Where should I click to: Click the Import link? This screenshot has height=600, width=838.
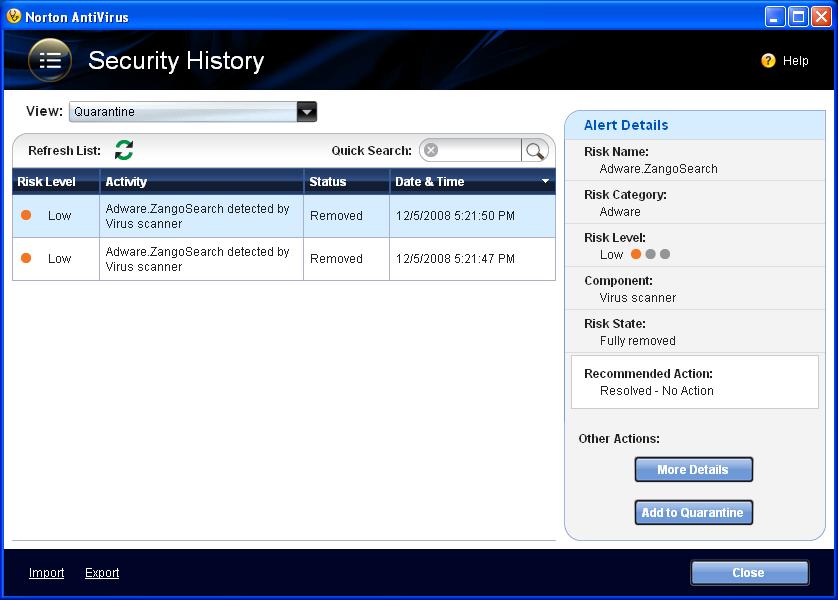pyautogui.click(x=46, y=573)
